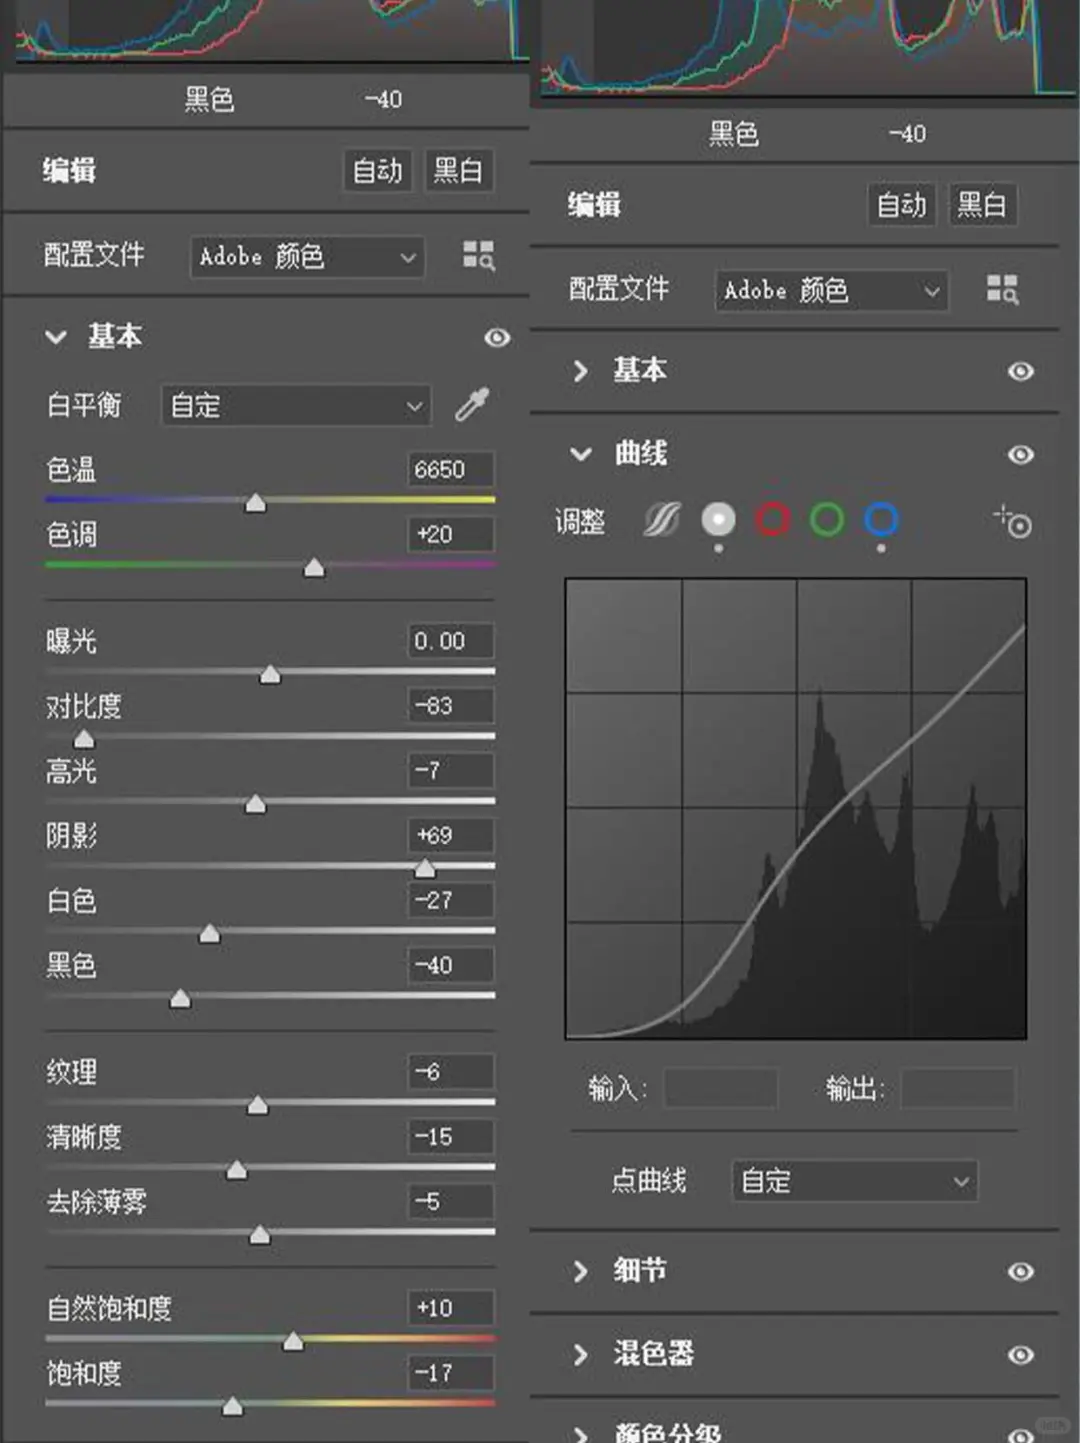The width and height of the screenshot is (1080, 1443).
Task: Click the 输入 input field below the curve
Action: (x=720, y=1090)
